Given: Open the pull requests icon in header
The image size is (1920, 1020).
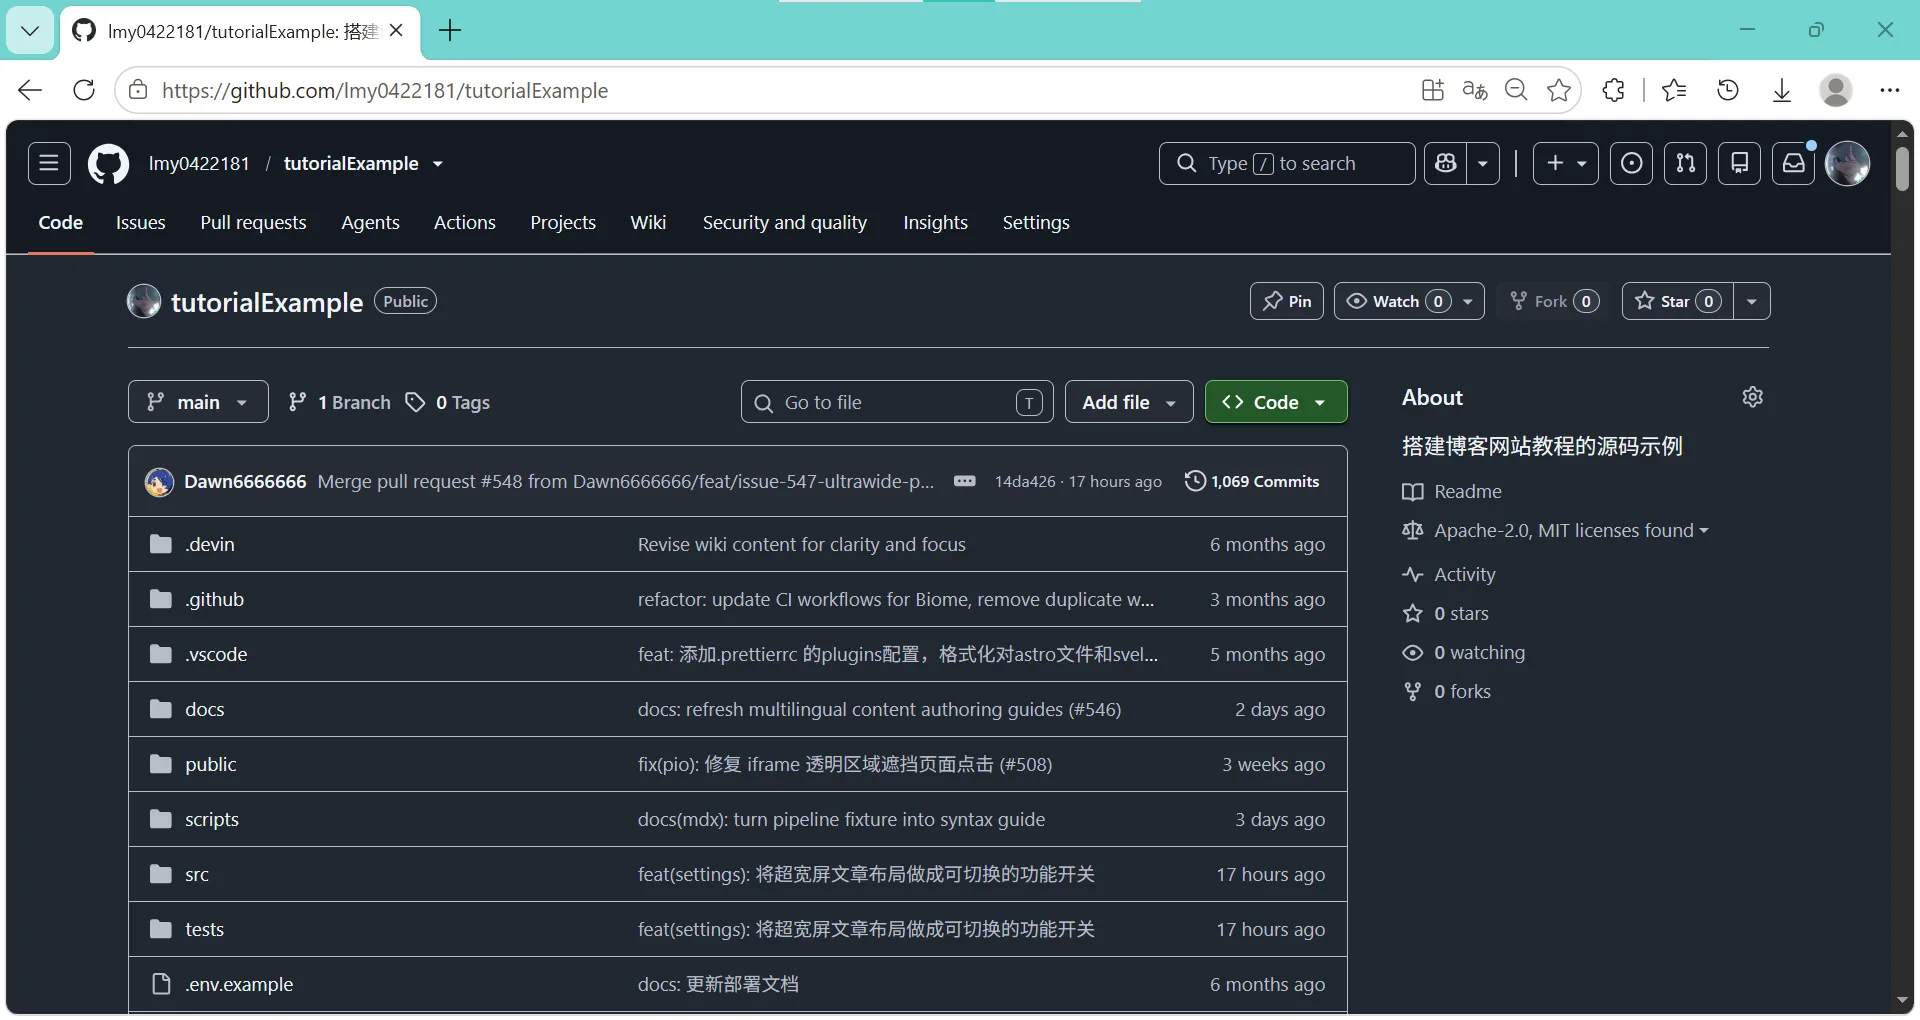Looking at the screenshot, I should point(1685,163).
